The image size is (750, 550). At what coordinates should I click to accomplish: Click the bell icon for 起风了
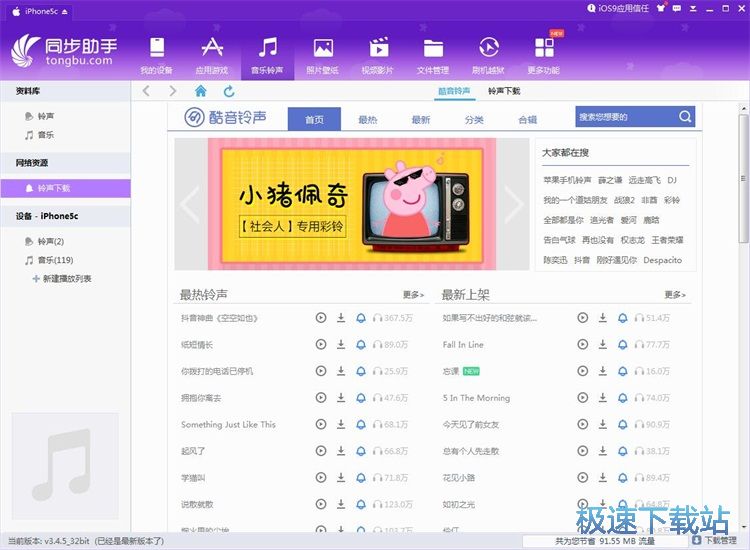pos(361,451)
